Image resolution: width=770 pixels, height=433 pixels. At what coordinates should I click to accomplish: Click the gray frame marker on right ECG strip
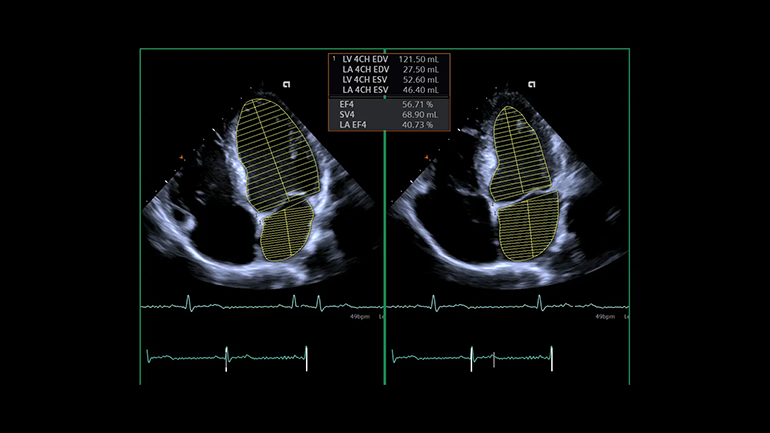[494, 357]
